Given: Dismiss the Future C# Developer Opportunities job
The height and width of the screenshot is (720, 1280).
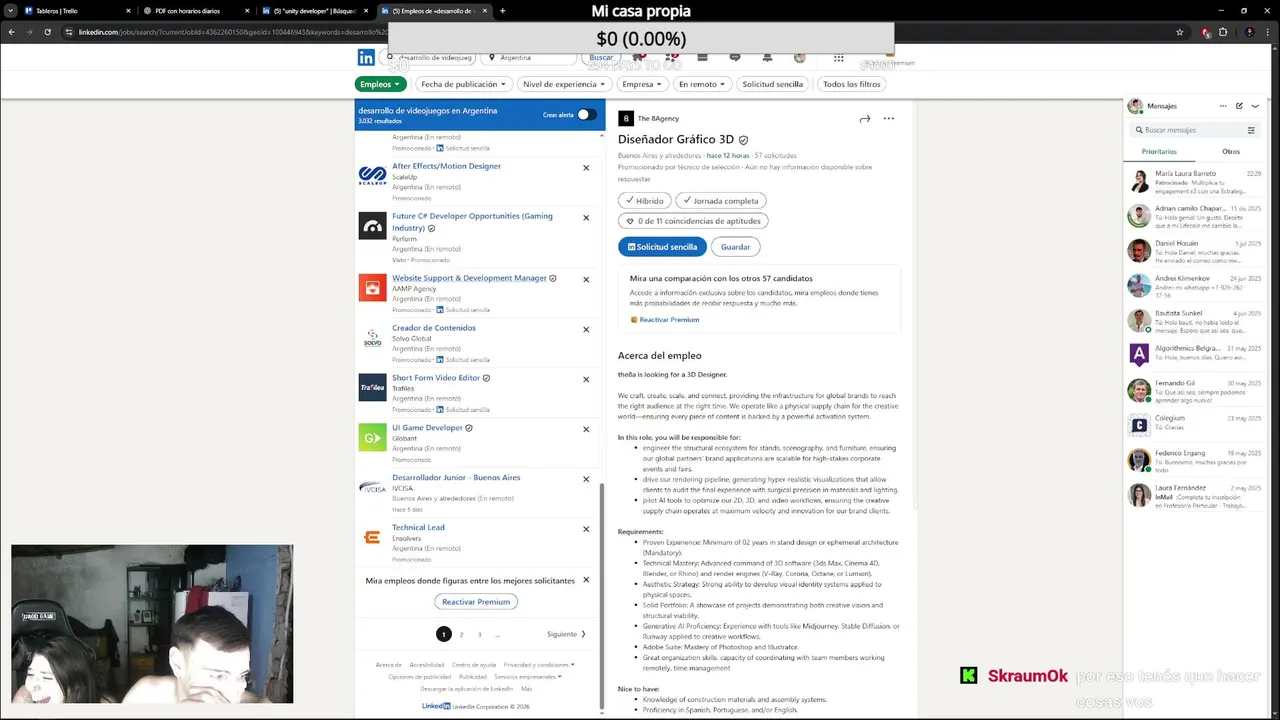Looking at the screenshot, I should (586, 218).
